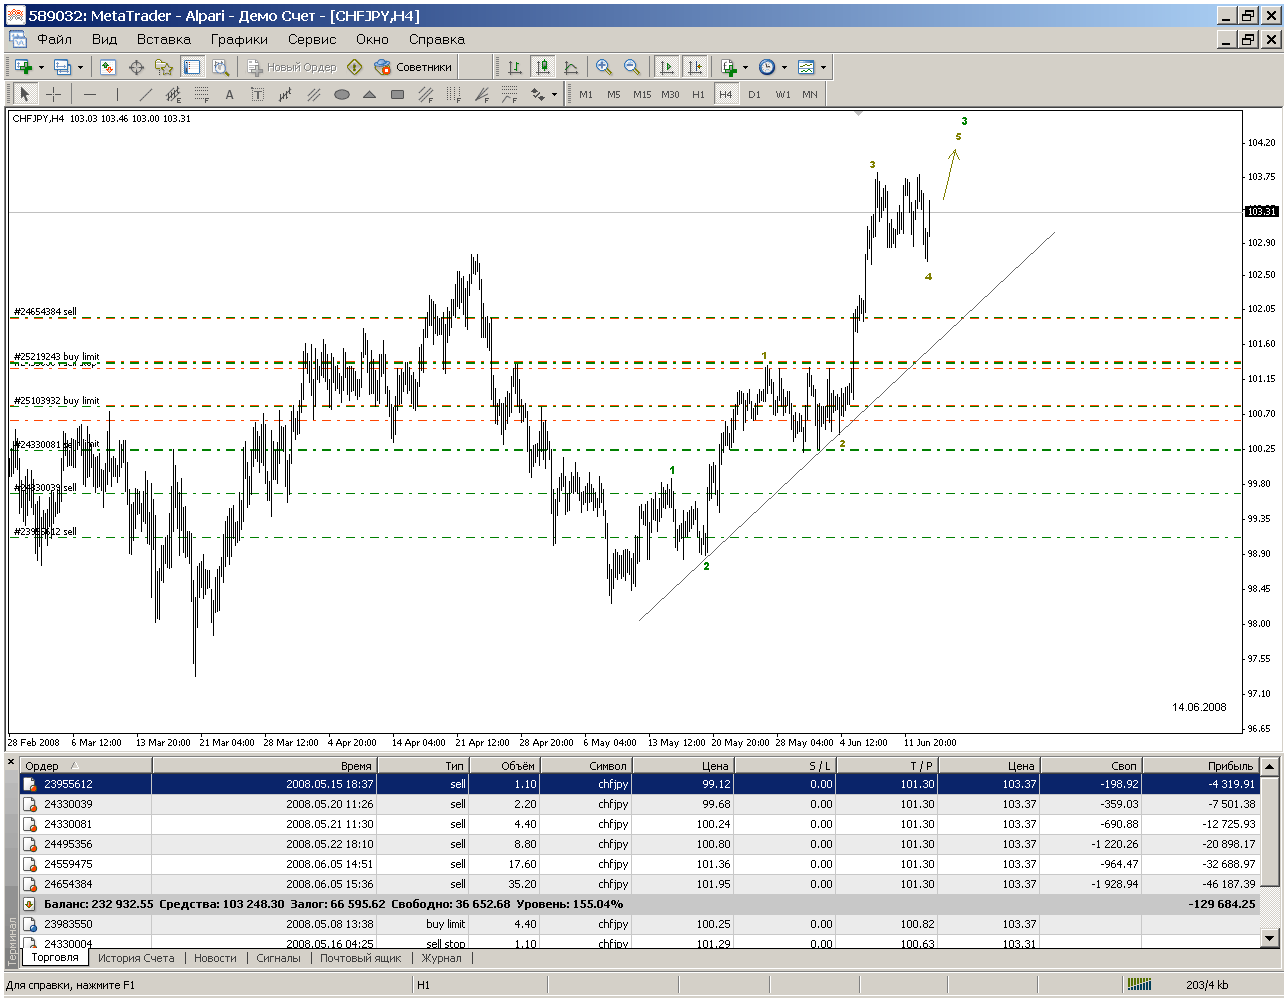Open the Справка menu

436,40
